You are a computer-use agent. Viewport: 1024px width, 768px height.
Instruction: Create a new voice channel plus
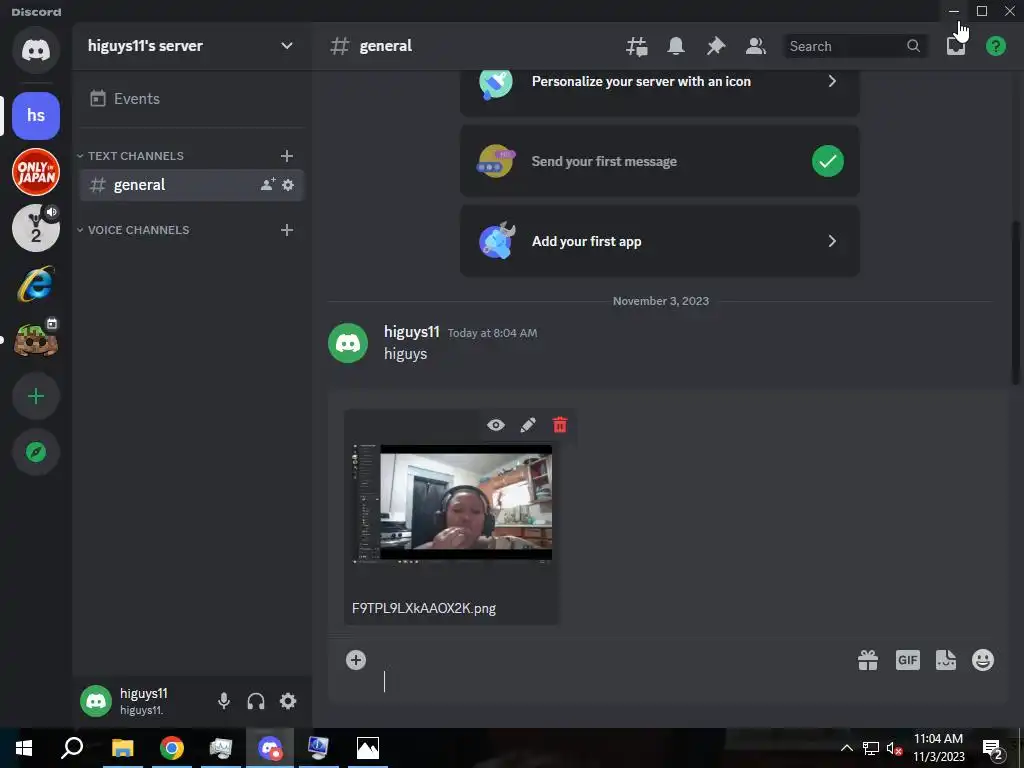pyautogui.click(x=287, y=231)
